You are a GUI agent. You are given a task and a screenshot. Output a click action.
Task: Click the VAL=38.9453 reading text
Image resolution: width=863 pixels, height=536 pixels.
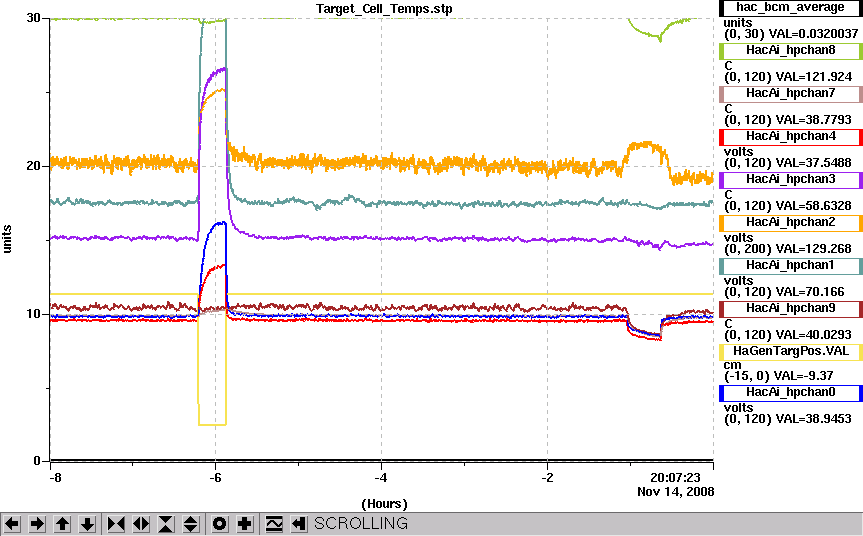(813, 419)
